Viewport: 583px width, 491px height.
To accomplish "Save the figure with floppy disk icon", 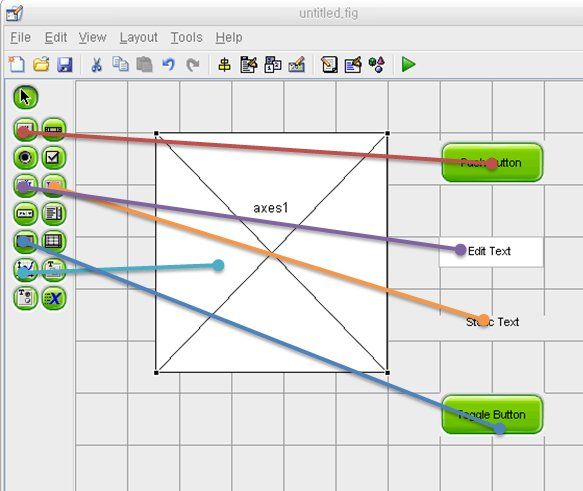I will [x=65, y=65].
